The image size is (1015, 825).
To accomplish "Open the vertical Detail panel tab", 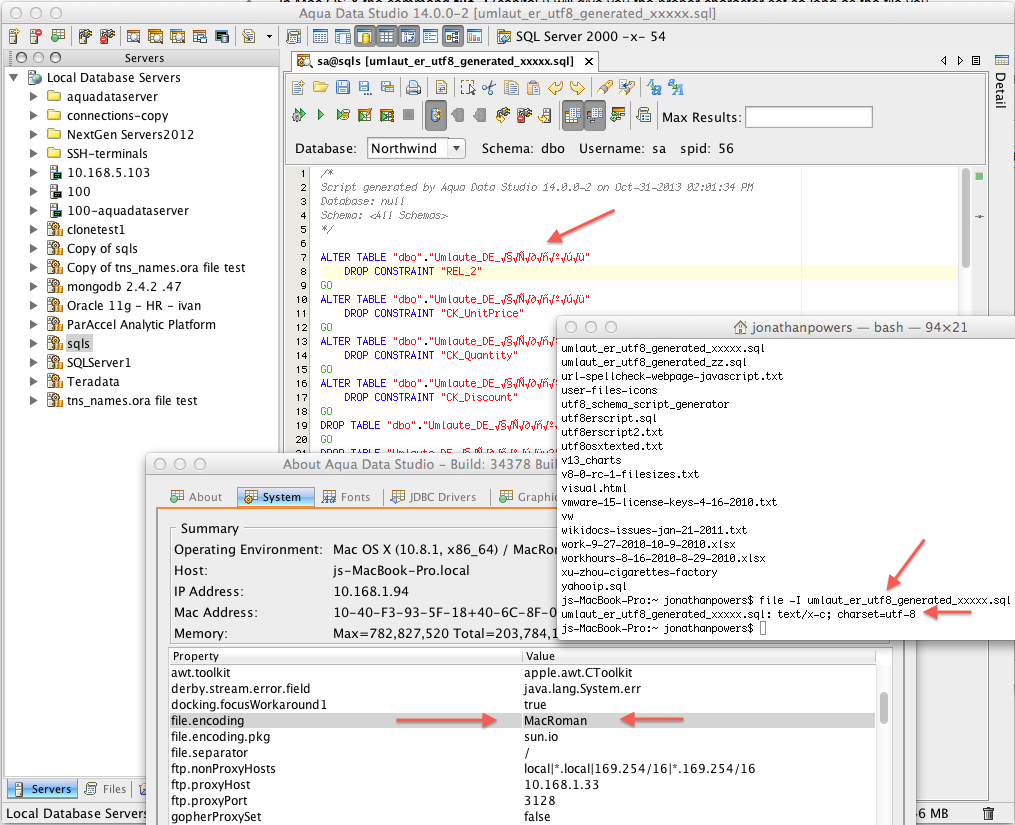I will [x=1001, y=83].
